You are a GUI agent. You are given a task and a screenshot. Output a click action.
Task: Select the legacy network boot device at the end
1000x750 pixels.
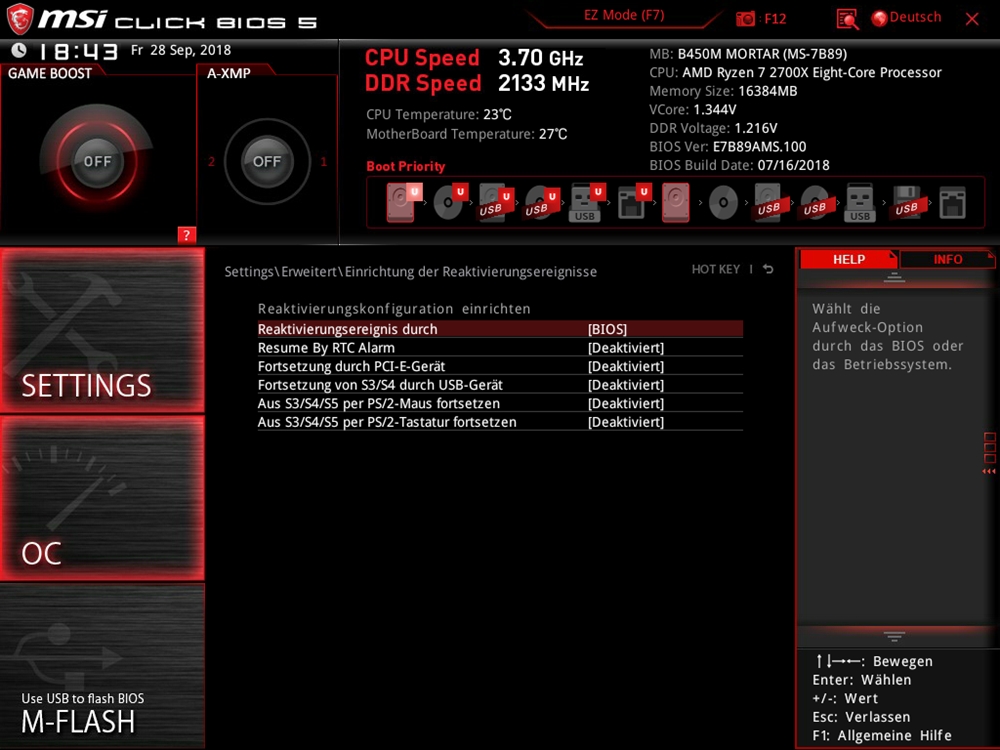pos(952,203)
